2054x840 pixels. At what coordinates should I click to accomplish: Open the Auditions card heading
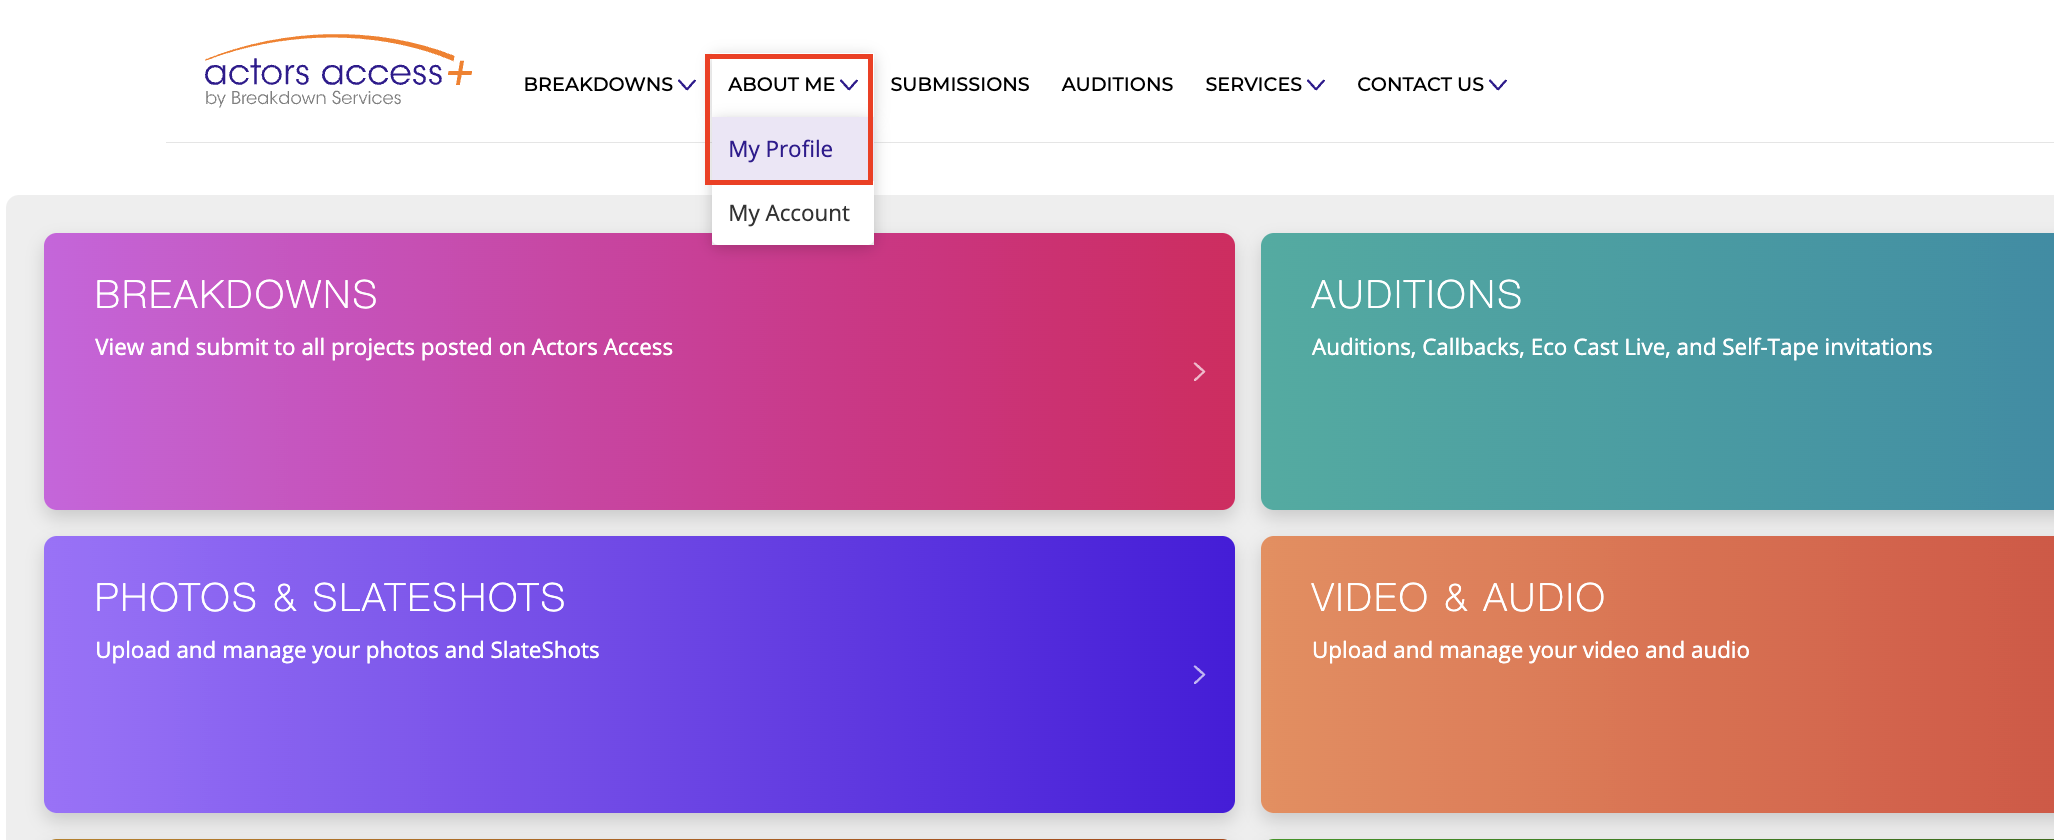(1416, 295)
